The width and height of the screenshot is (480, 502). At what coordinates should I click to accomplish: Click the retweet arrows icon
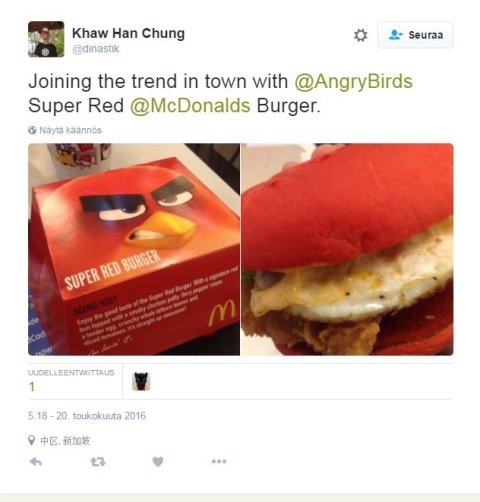pos(98,462)
